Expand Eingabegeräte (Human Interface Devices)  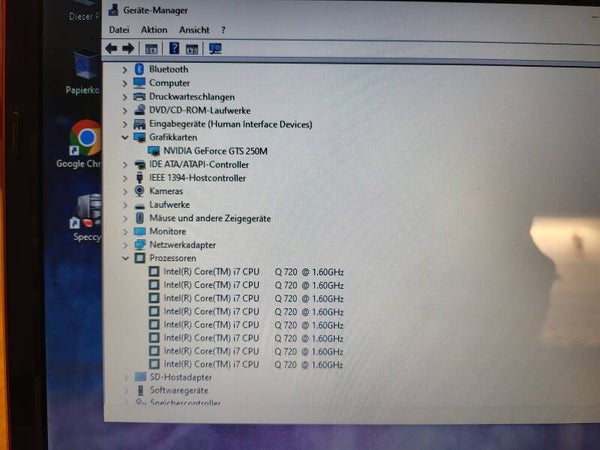[125, 124]
